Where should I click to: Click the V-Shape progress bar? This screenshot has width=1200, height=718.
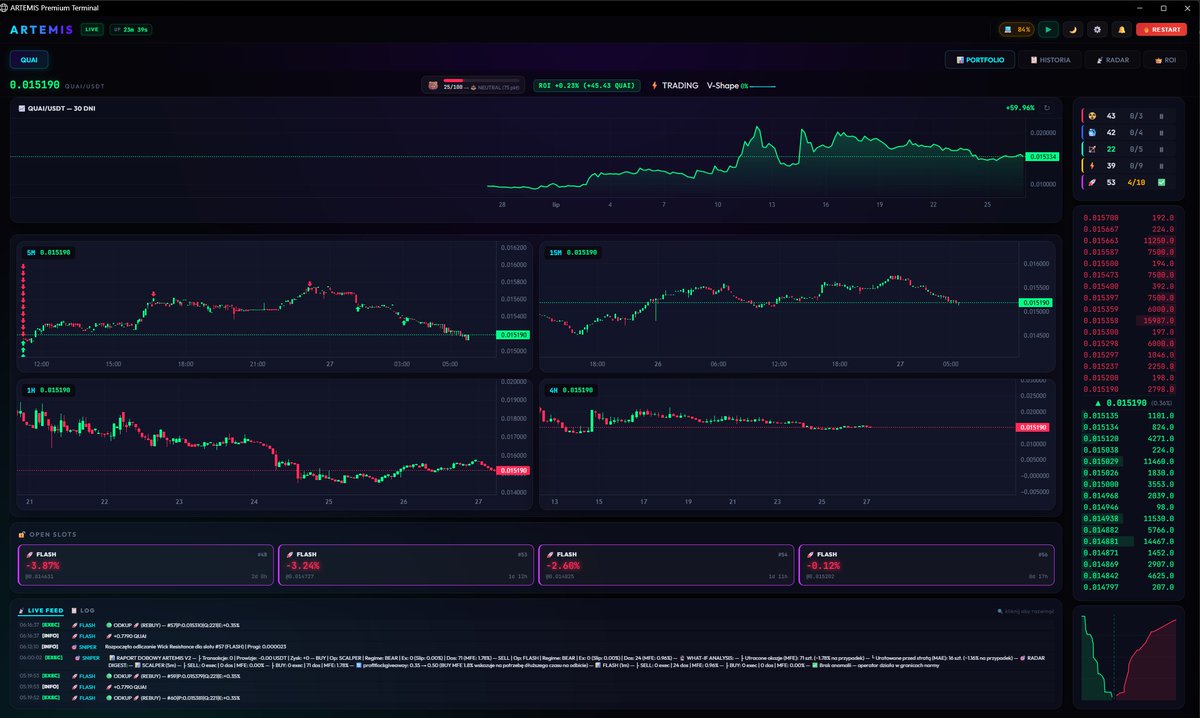pyautogui.click(x=763, y=86)
